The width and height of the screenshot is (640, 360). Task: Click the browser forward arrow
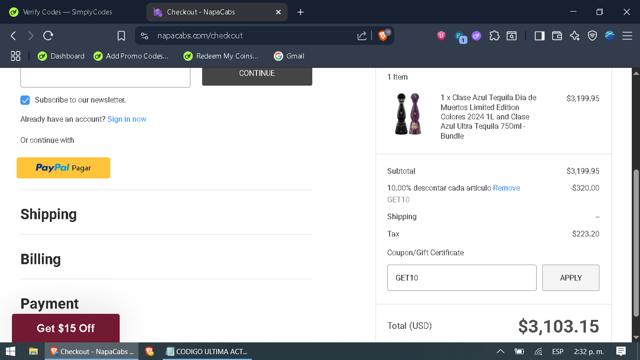[31, 36]
